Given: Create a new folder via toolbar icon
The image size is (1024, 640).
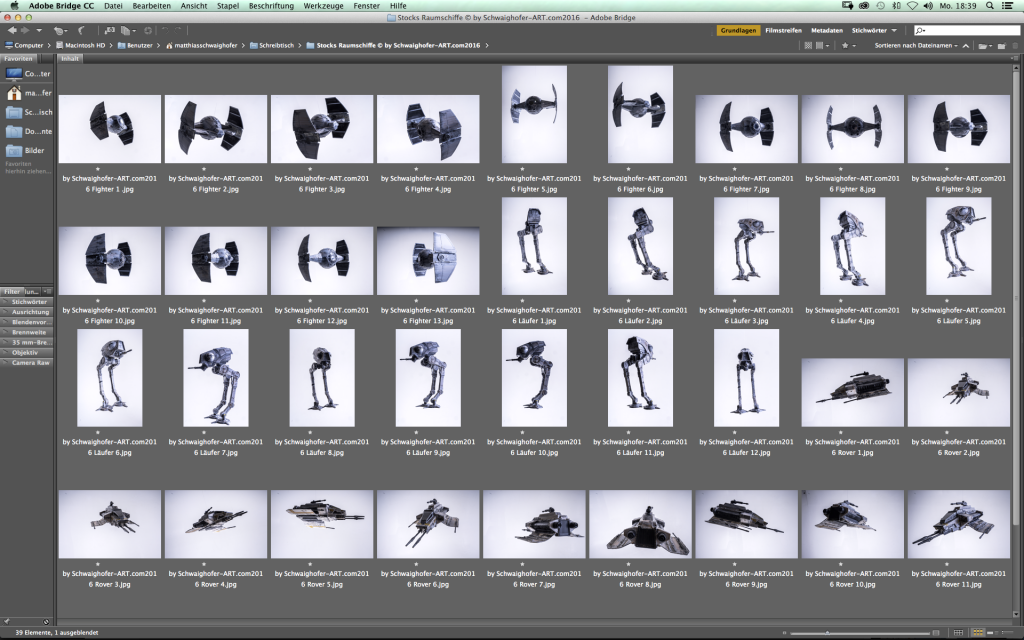Looking at the screenshot, I should 1000,46.
